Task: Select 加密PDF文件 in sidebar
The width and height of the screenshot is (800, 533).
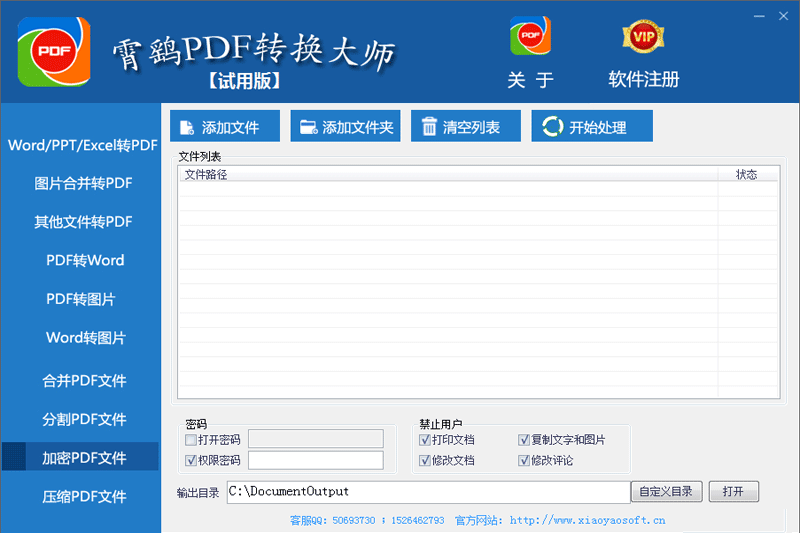Action: (80, 456)
